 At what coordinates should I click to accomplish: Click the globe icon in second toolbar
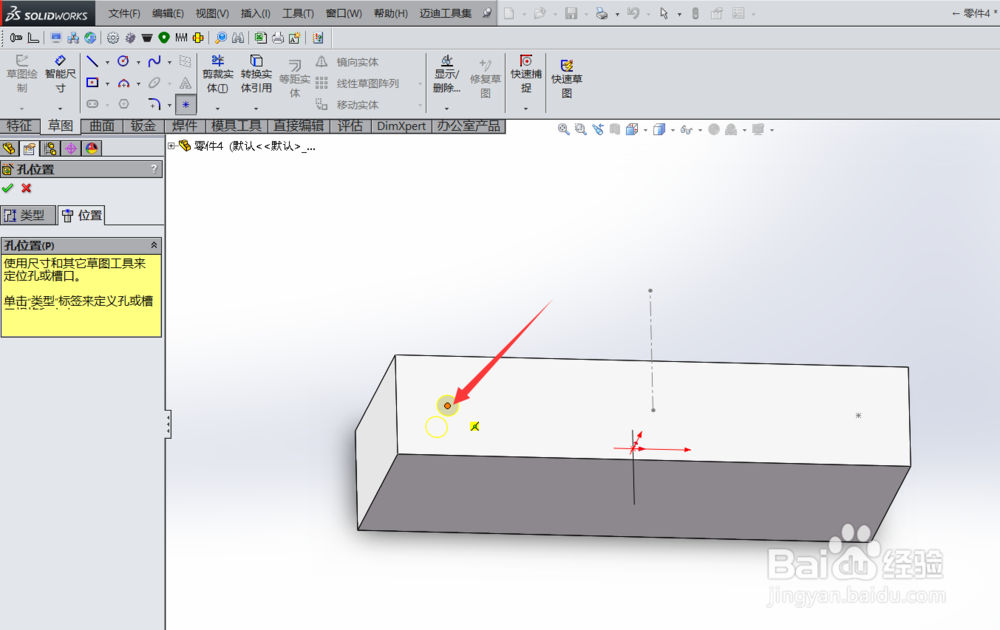[x=91, y=38]
